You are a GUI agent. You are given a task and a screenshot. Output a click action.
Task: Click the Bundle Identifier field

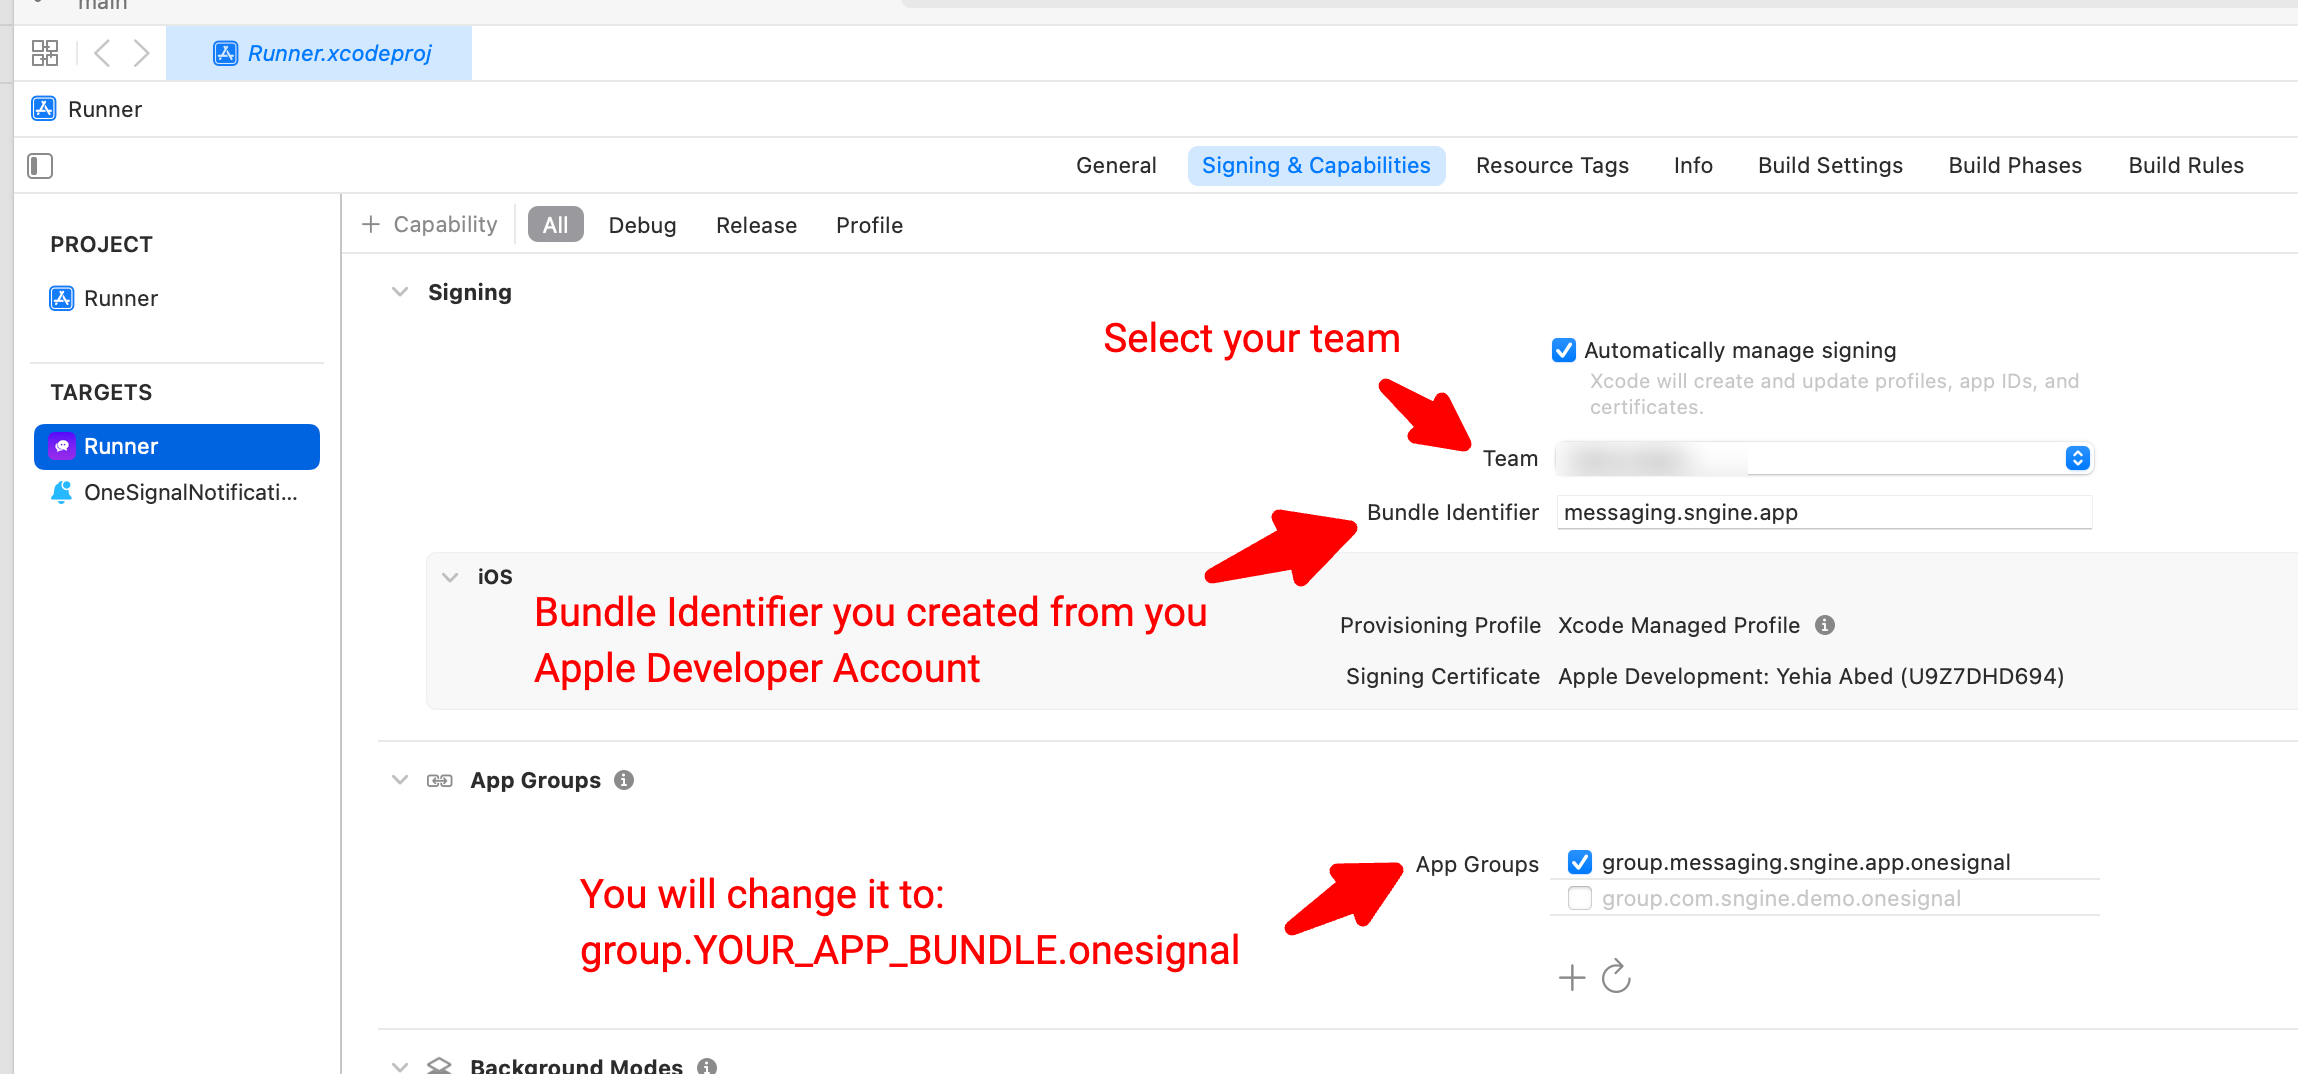coord(1825,512)
